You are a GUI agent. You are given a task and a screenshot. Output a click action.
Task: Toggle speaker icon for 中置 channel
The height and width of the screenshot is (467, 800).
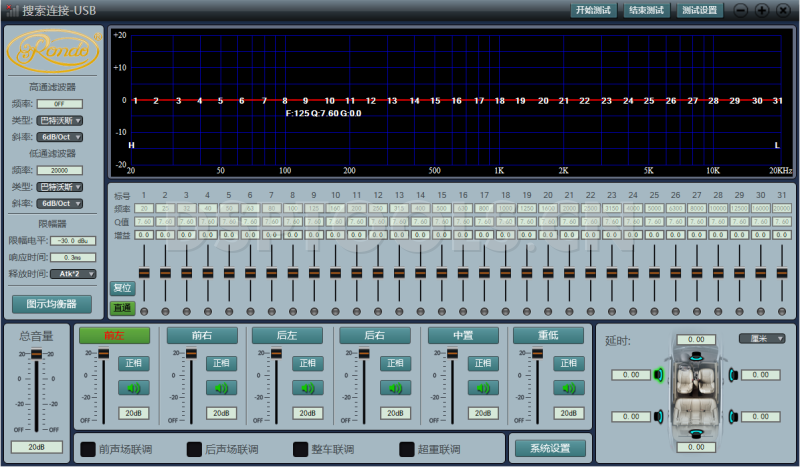click(484, 388)
